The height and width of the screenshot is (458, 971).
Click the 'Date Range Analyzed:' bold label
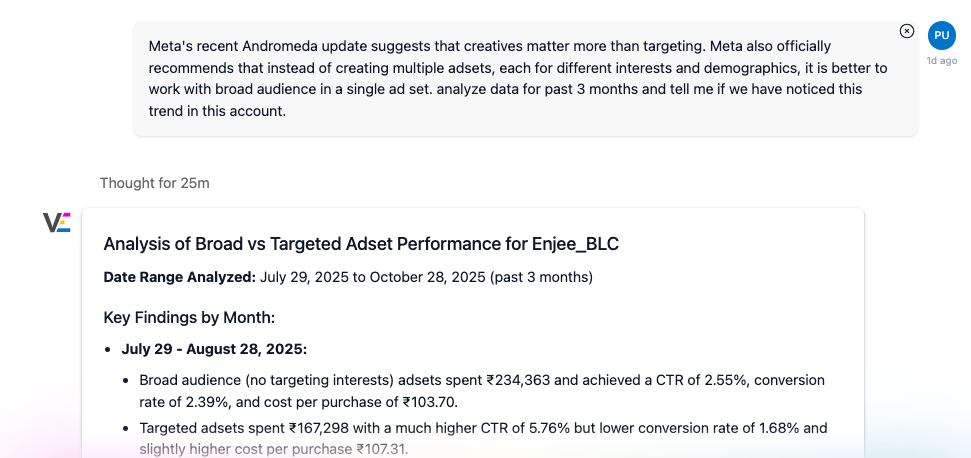(179, 276)
